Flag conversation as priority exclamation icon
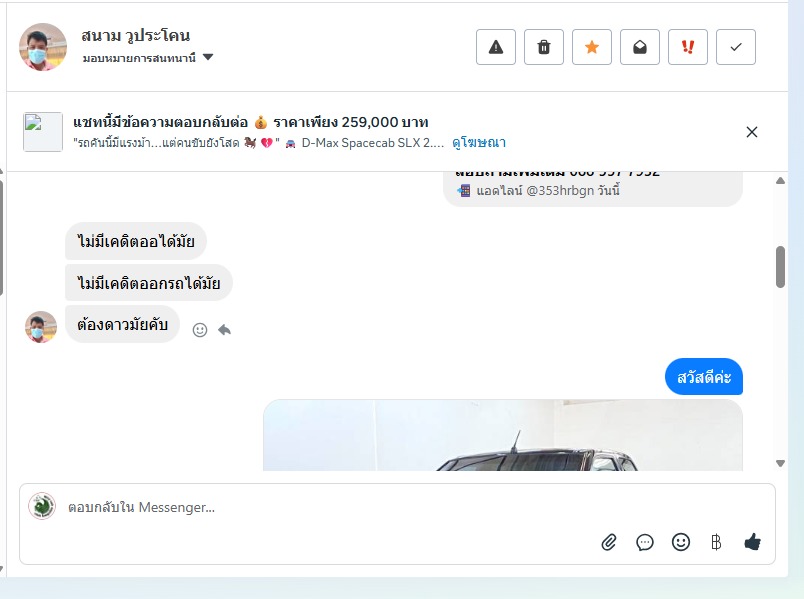The width and height of the screenshot is (804, 599). tap(688, 47)
